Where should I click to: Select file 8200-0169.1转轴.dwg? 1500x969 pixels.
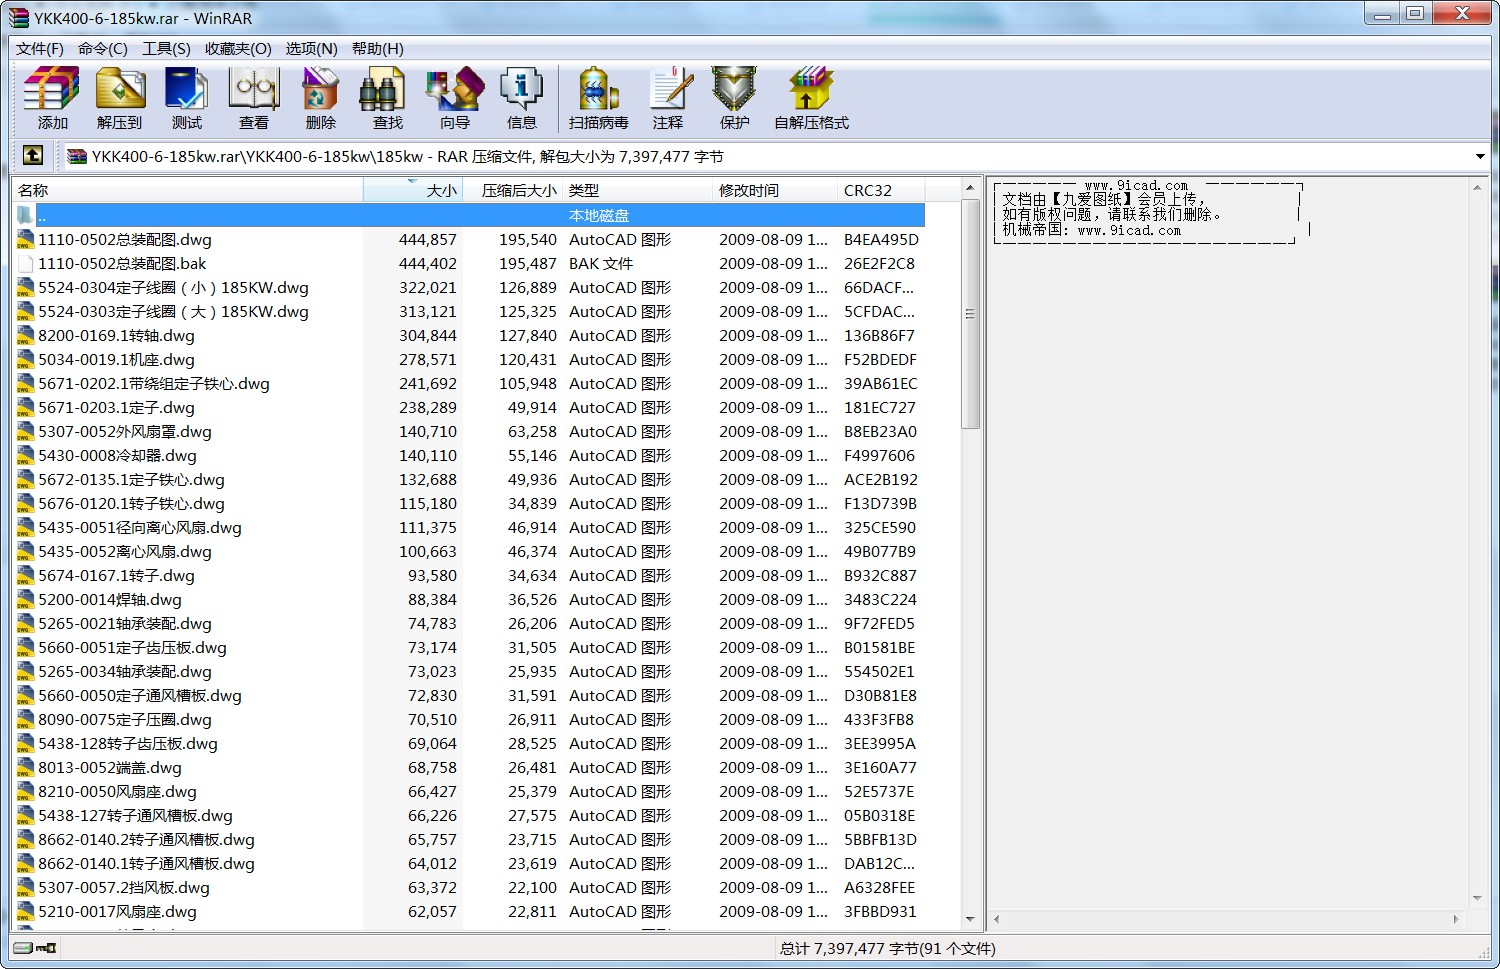click(x=116, y=336)
